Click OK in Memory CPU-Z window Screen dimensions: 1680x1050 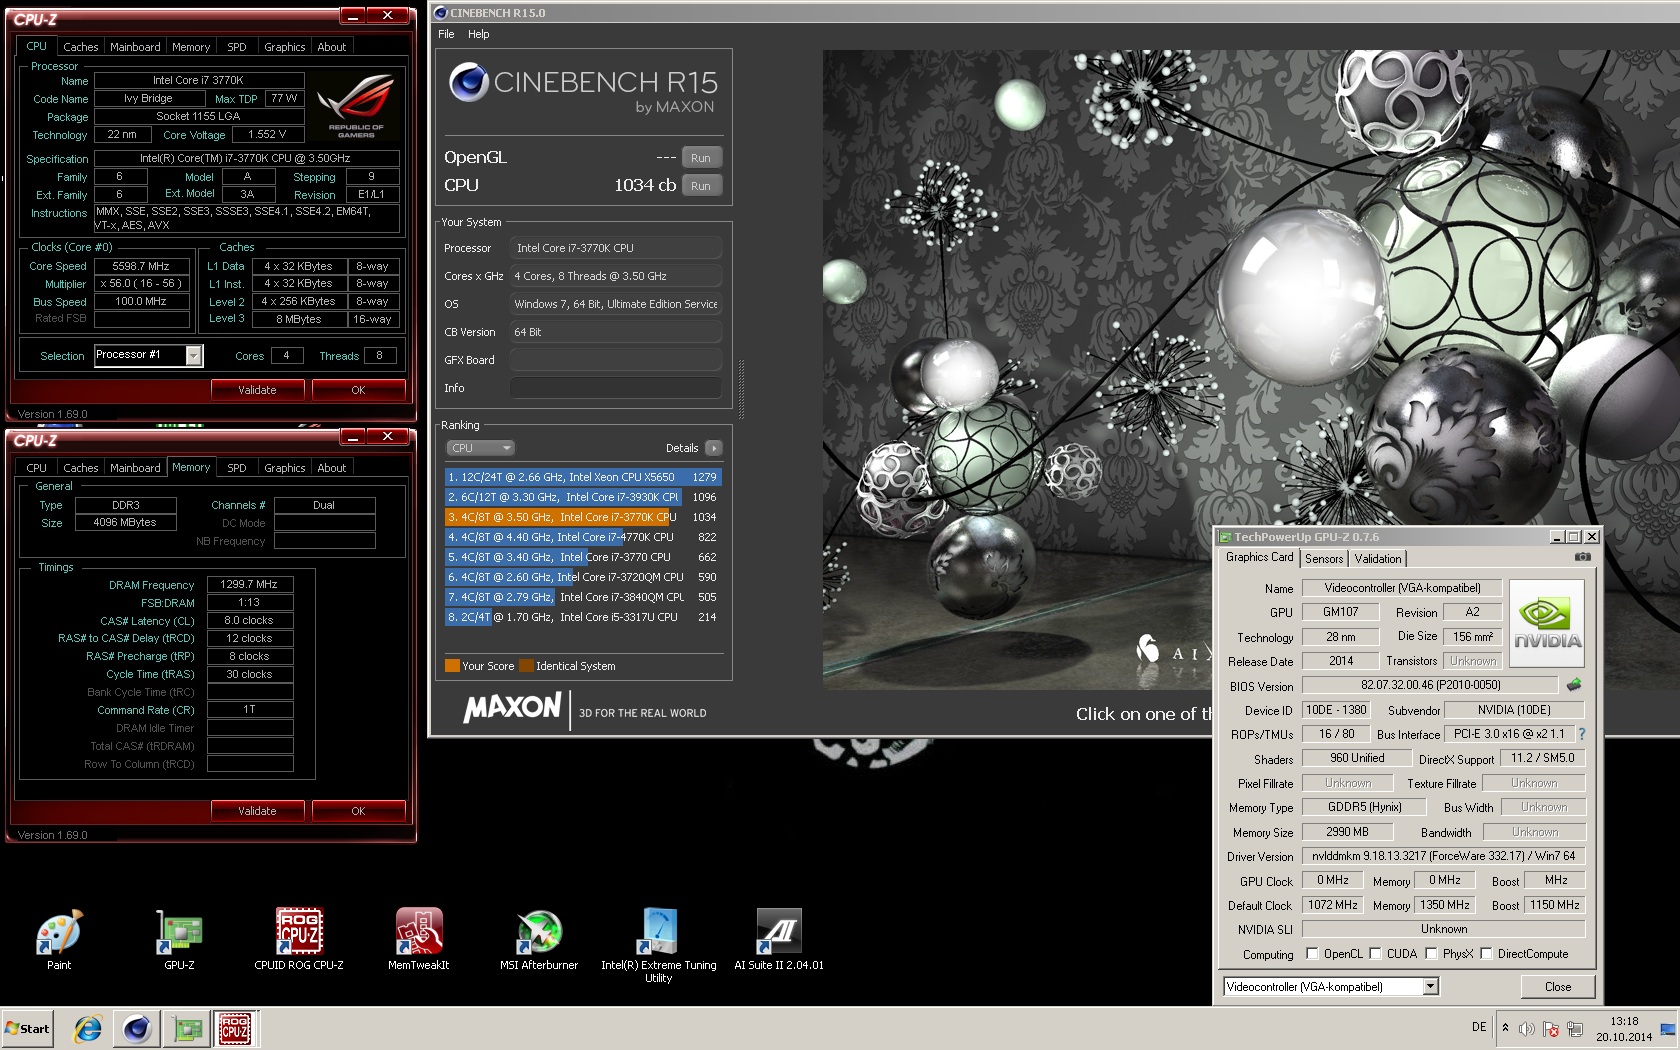(x=358, y=811)
